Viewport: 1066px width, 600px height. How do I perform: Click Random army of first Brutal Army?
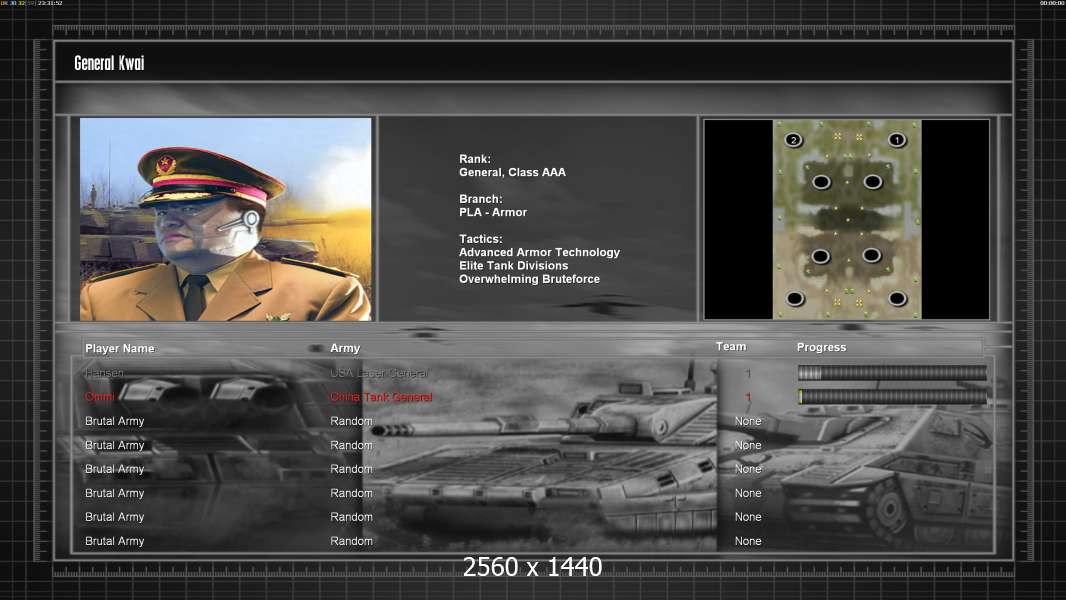point(351,421)
